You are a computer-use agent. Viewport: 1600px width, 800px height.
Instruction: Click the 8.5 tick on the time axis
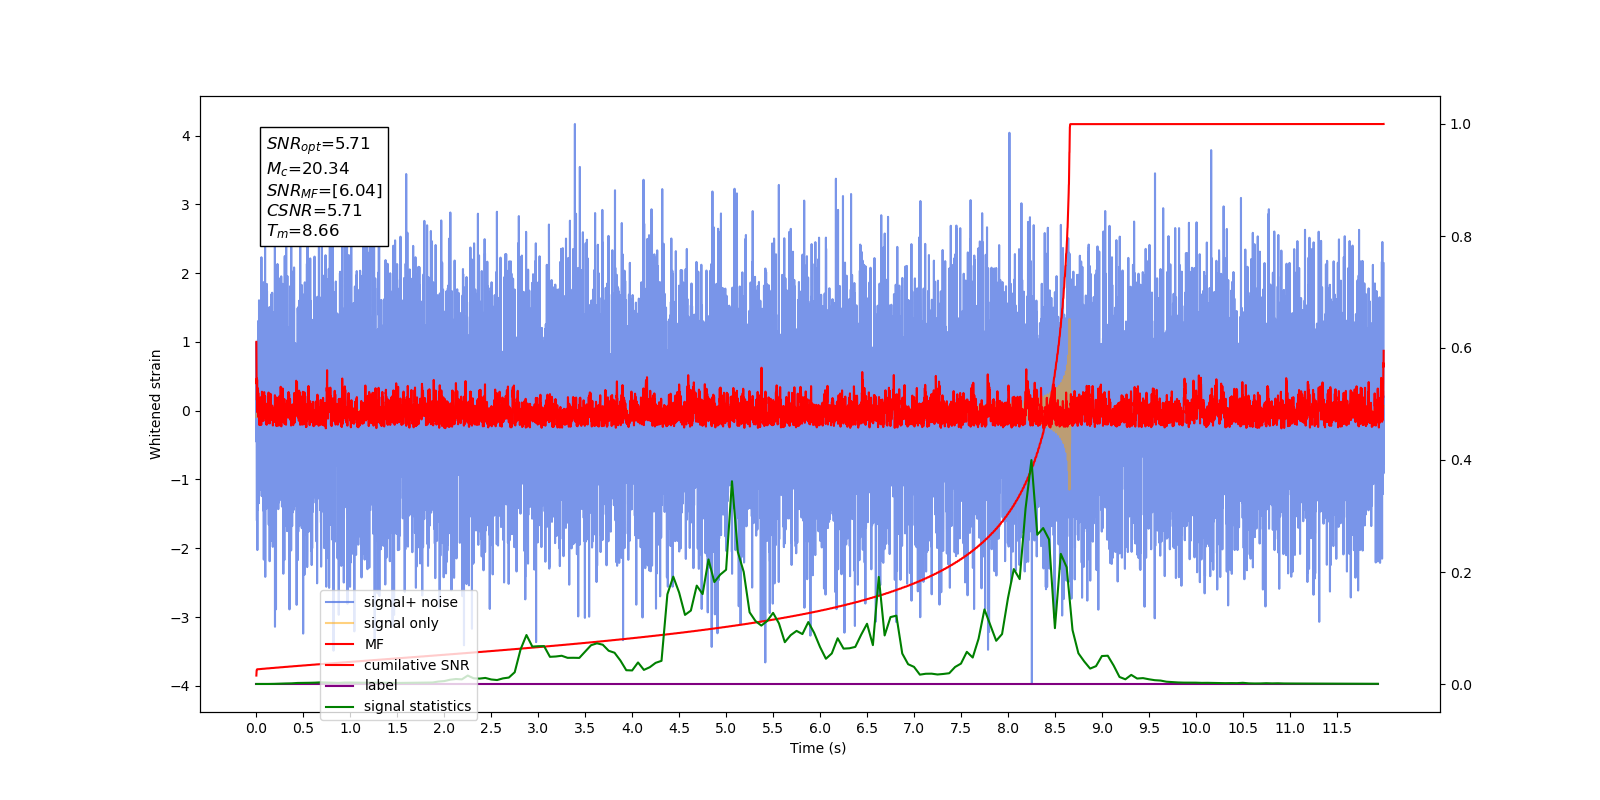pos(1055,728)
